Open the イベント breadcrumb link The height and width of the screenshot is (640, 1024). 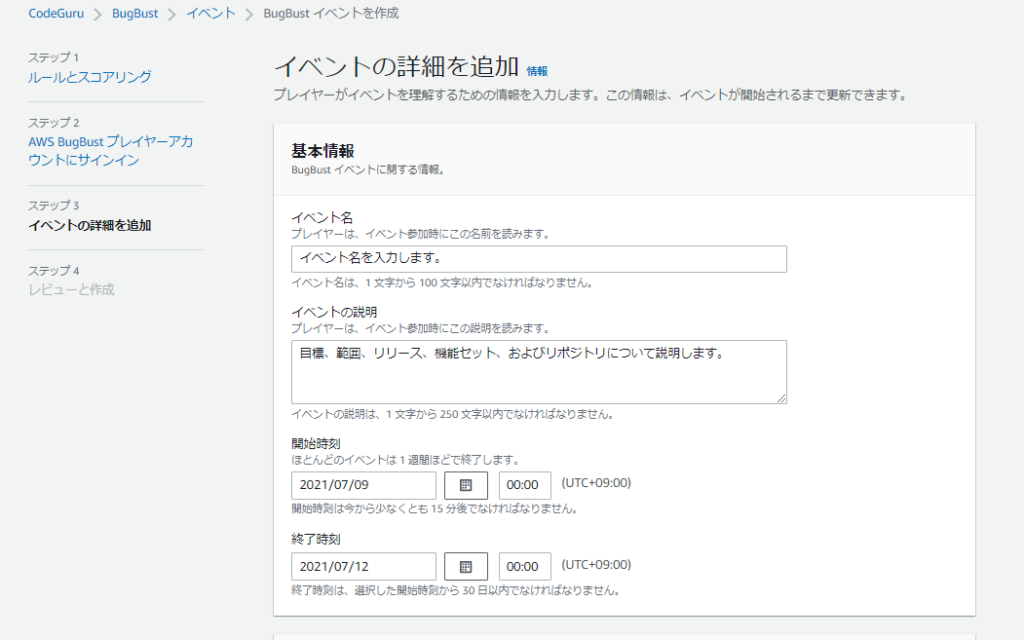pyautogui.click(x=211, y=14)
